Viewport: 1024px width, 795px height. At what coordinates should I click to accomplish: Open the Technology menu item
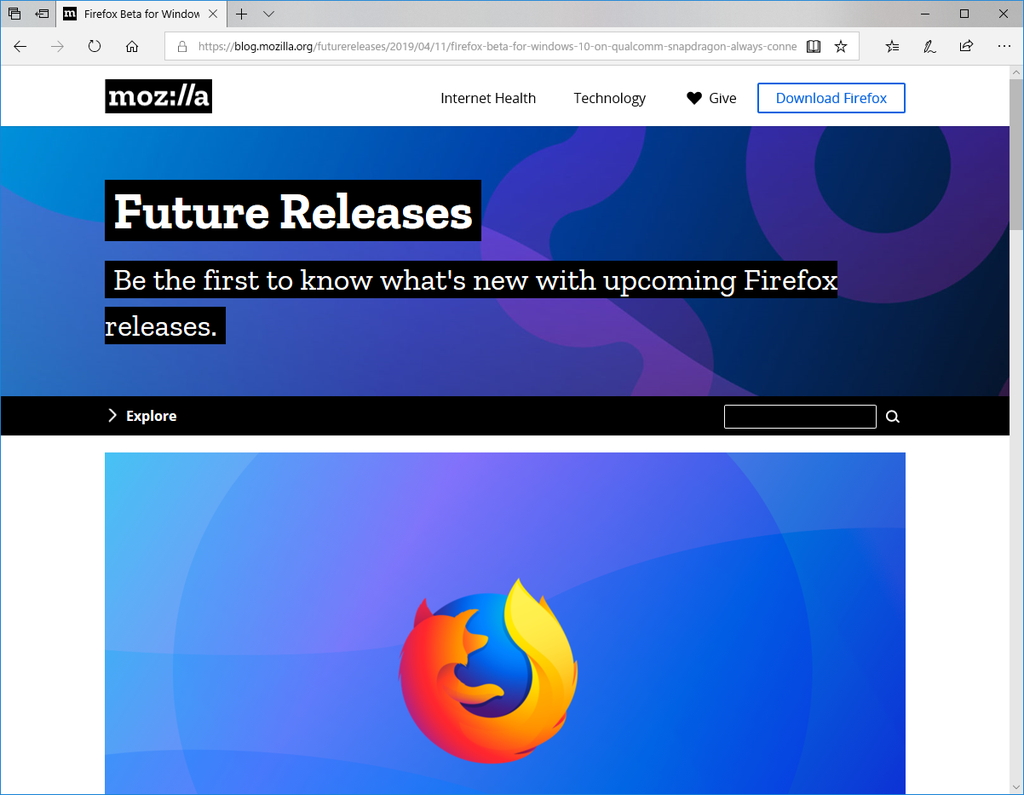[609, 98]
